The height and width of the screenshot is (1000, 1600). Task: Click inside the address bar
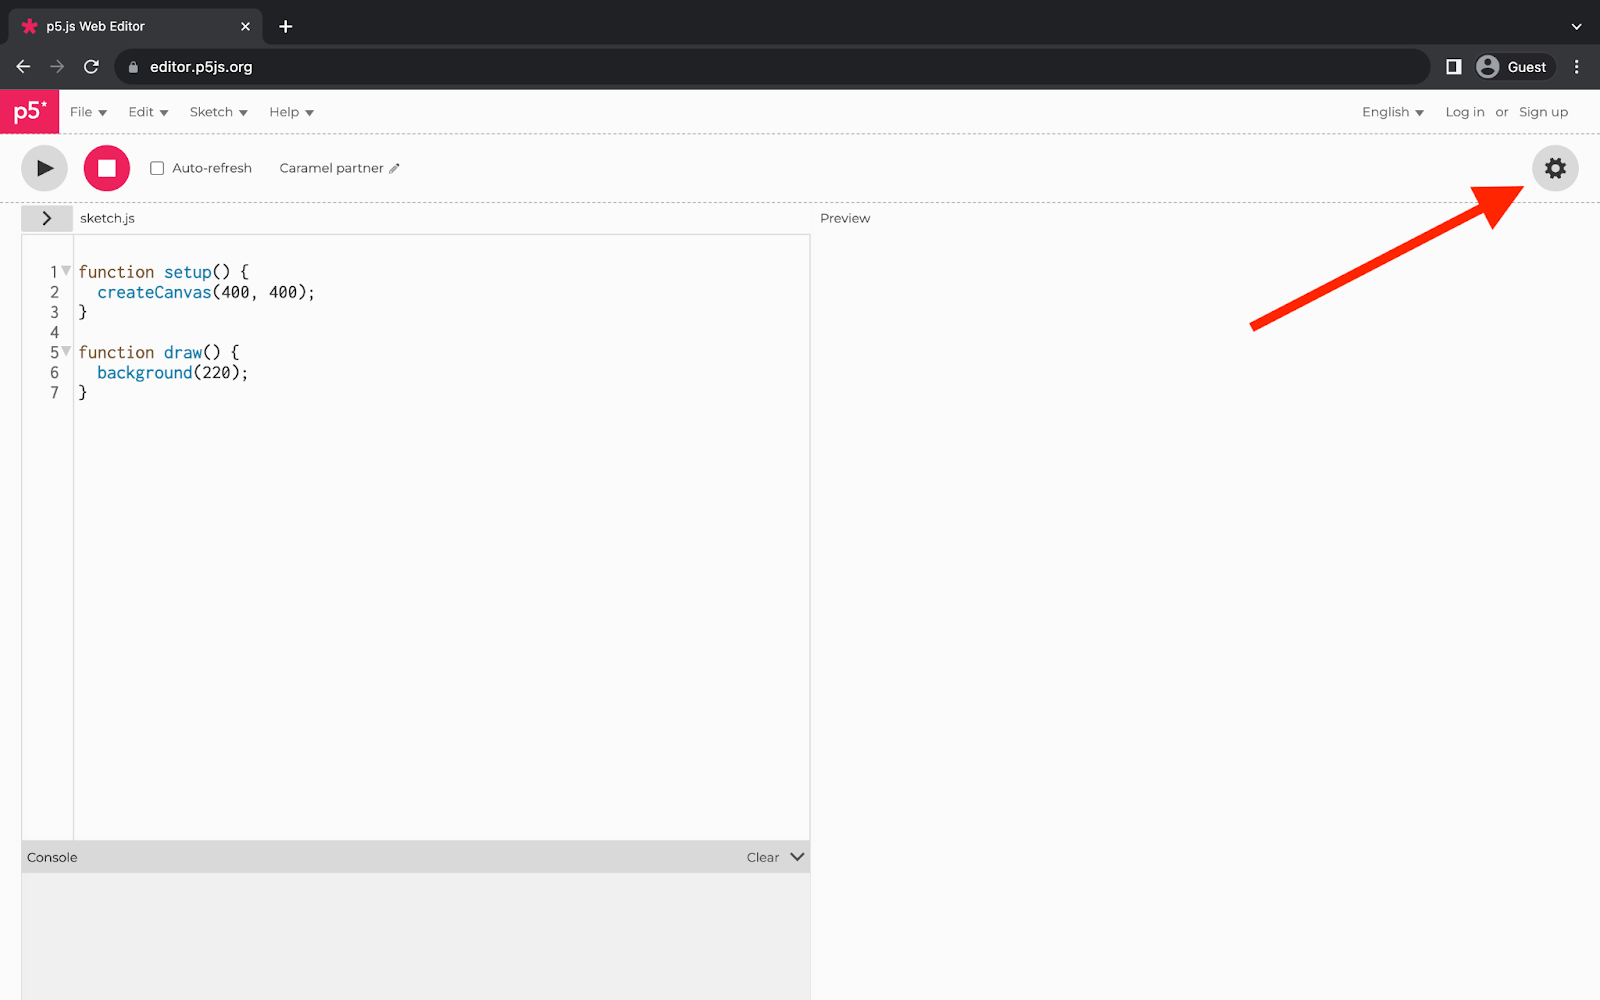tap(300, 67)
